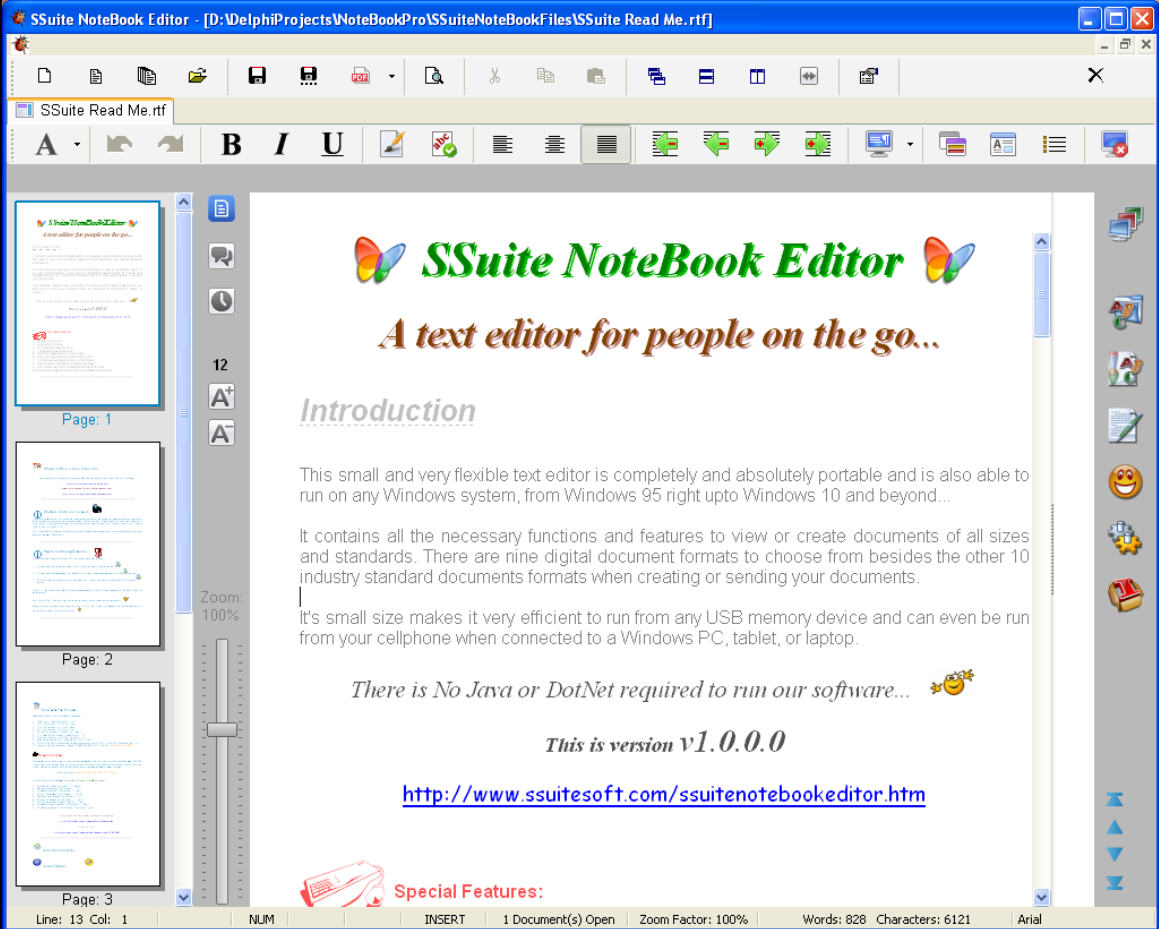This screenshot has width=1159, height=929.
Task: Click the monitor icon with the red X
Action: click(1114, 143)
